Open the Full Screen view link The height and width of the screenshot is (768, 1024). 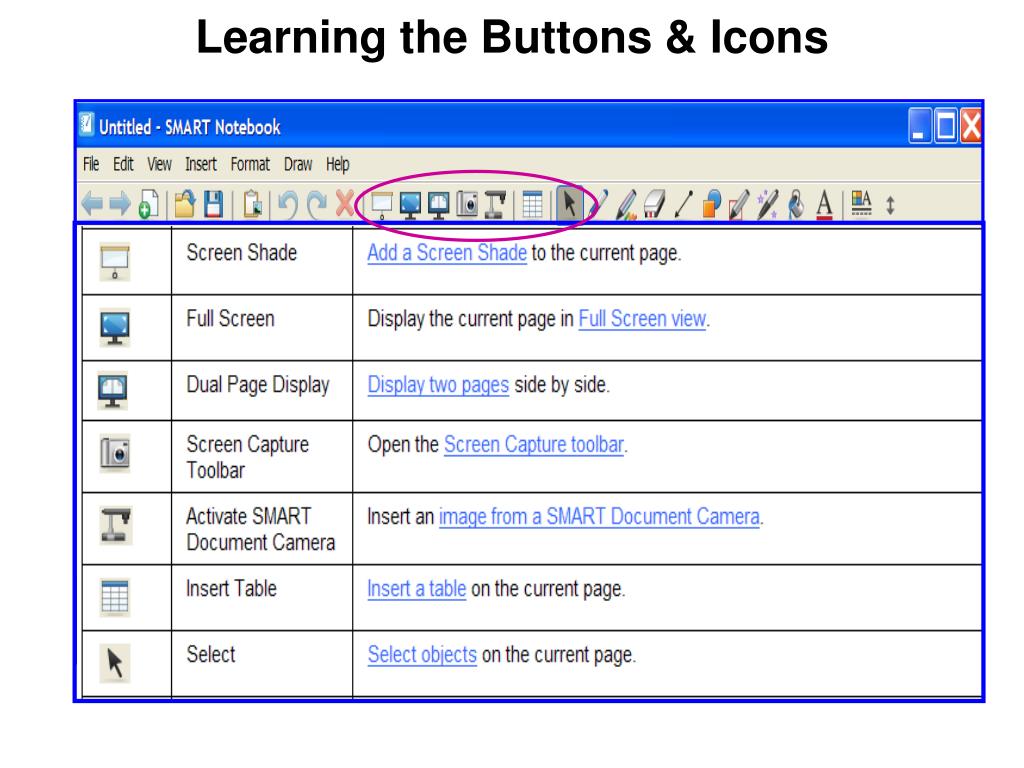tap(642, 319)
